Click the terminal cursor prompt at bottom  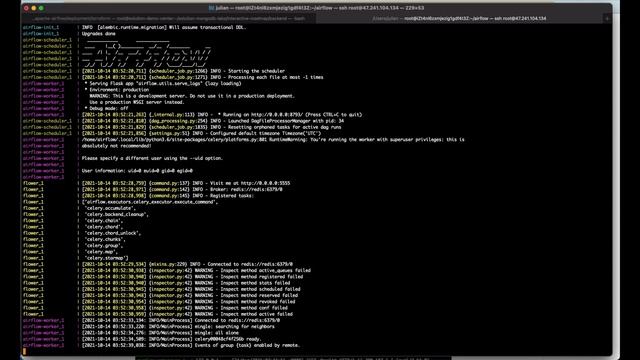click(x=24, y=351)
